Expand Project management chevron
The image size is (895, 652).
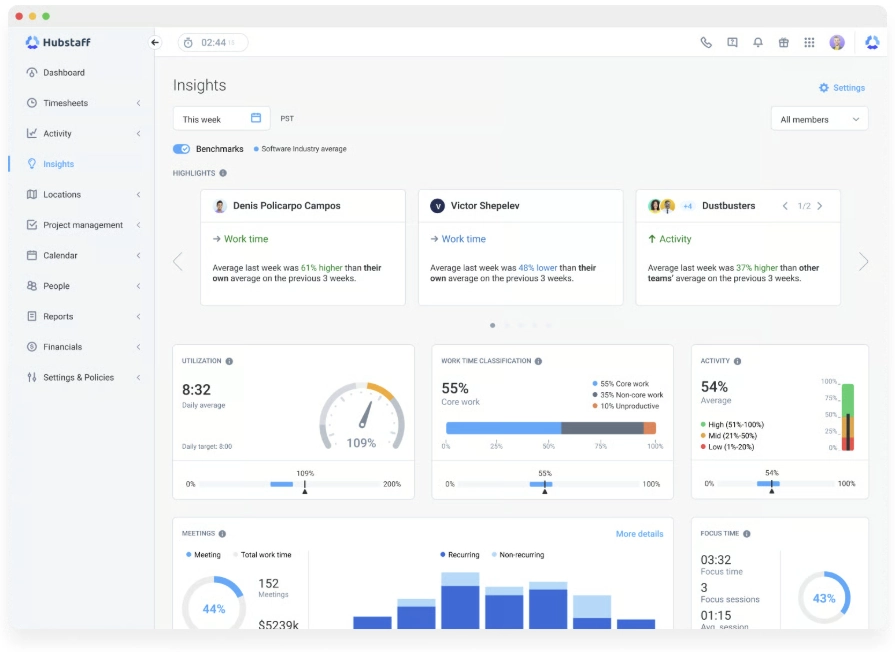[x=138, y=225]
